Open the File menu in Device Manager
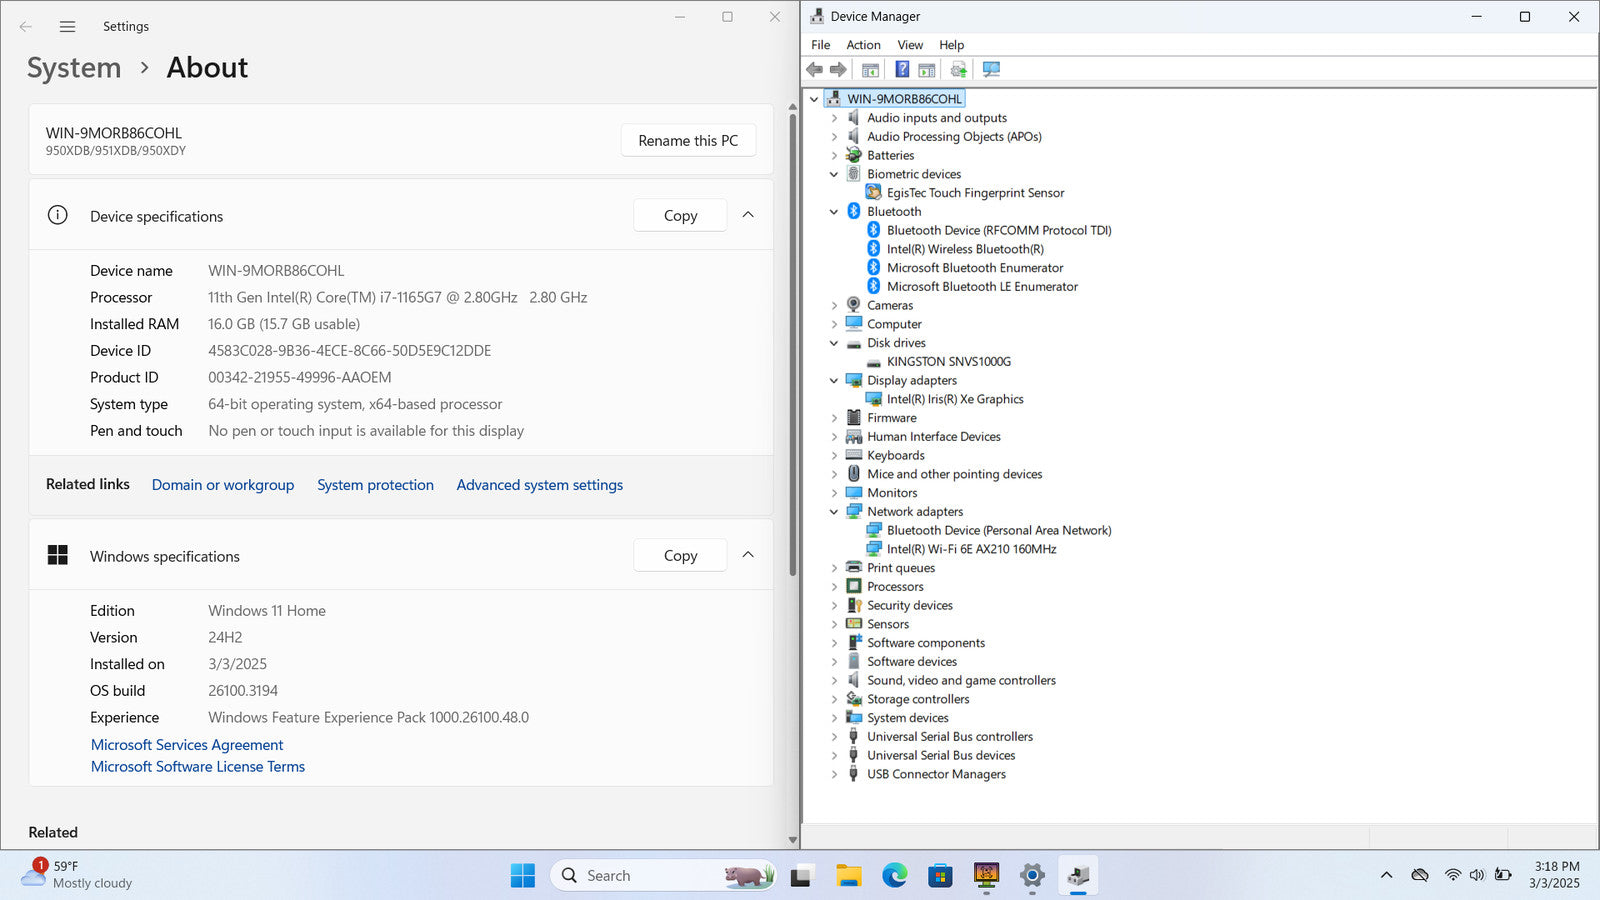 coord(820,45)
